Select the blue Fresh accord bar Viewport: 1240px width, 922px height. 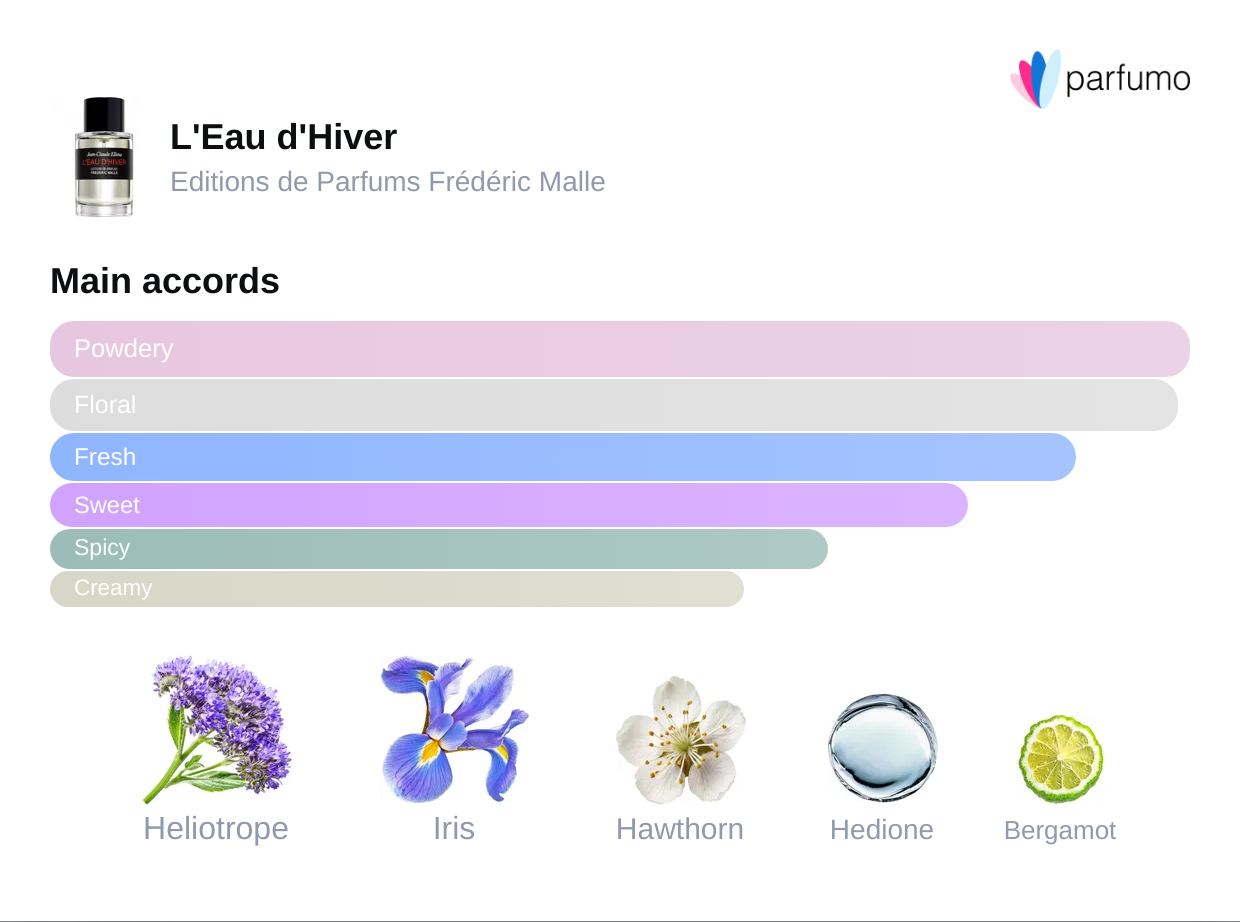point(562,457)
